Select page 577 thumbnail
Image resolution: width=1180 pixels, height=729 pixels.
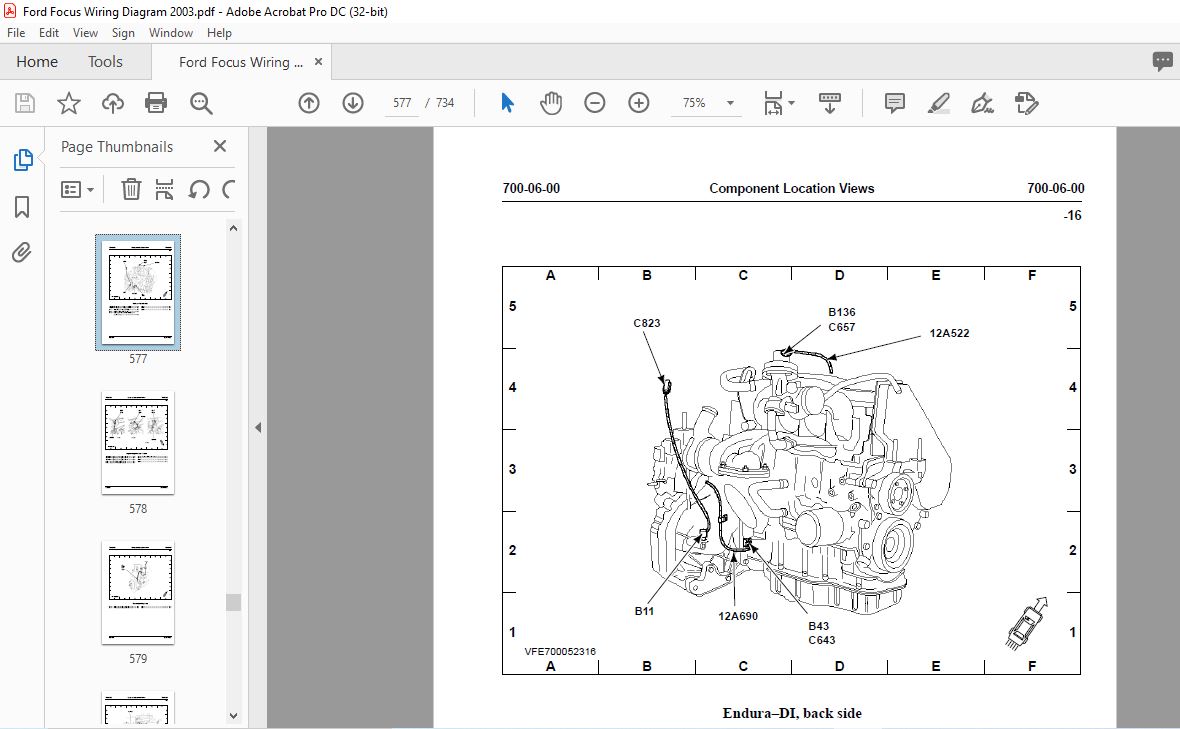(138, 292)
